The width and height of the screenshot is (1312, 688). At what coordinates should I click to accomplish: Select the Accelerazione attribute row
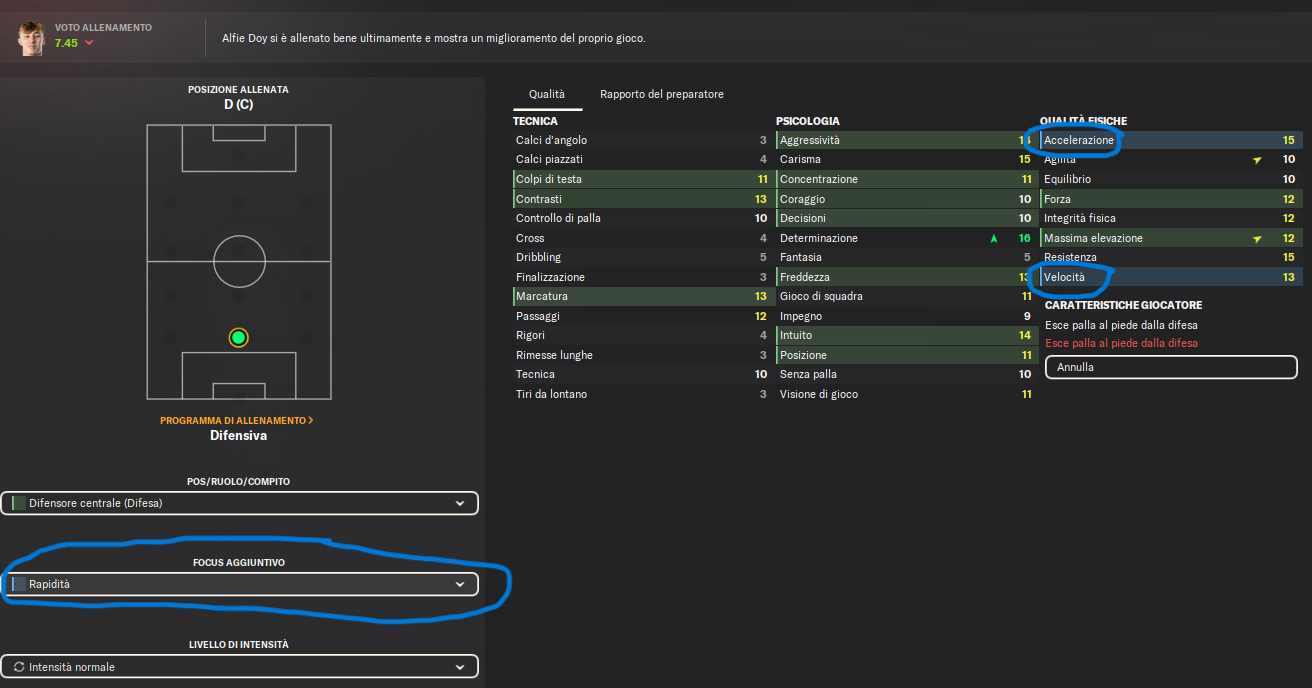pos(1168,141)
